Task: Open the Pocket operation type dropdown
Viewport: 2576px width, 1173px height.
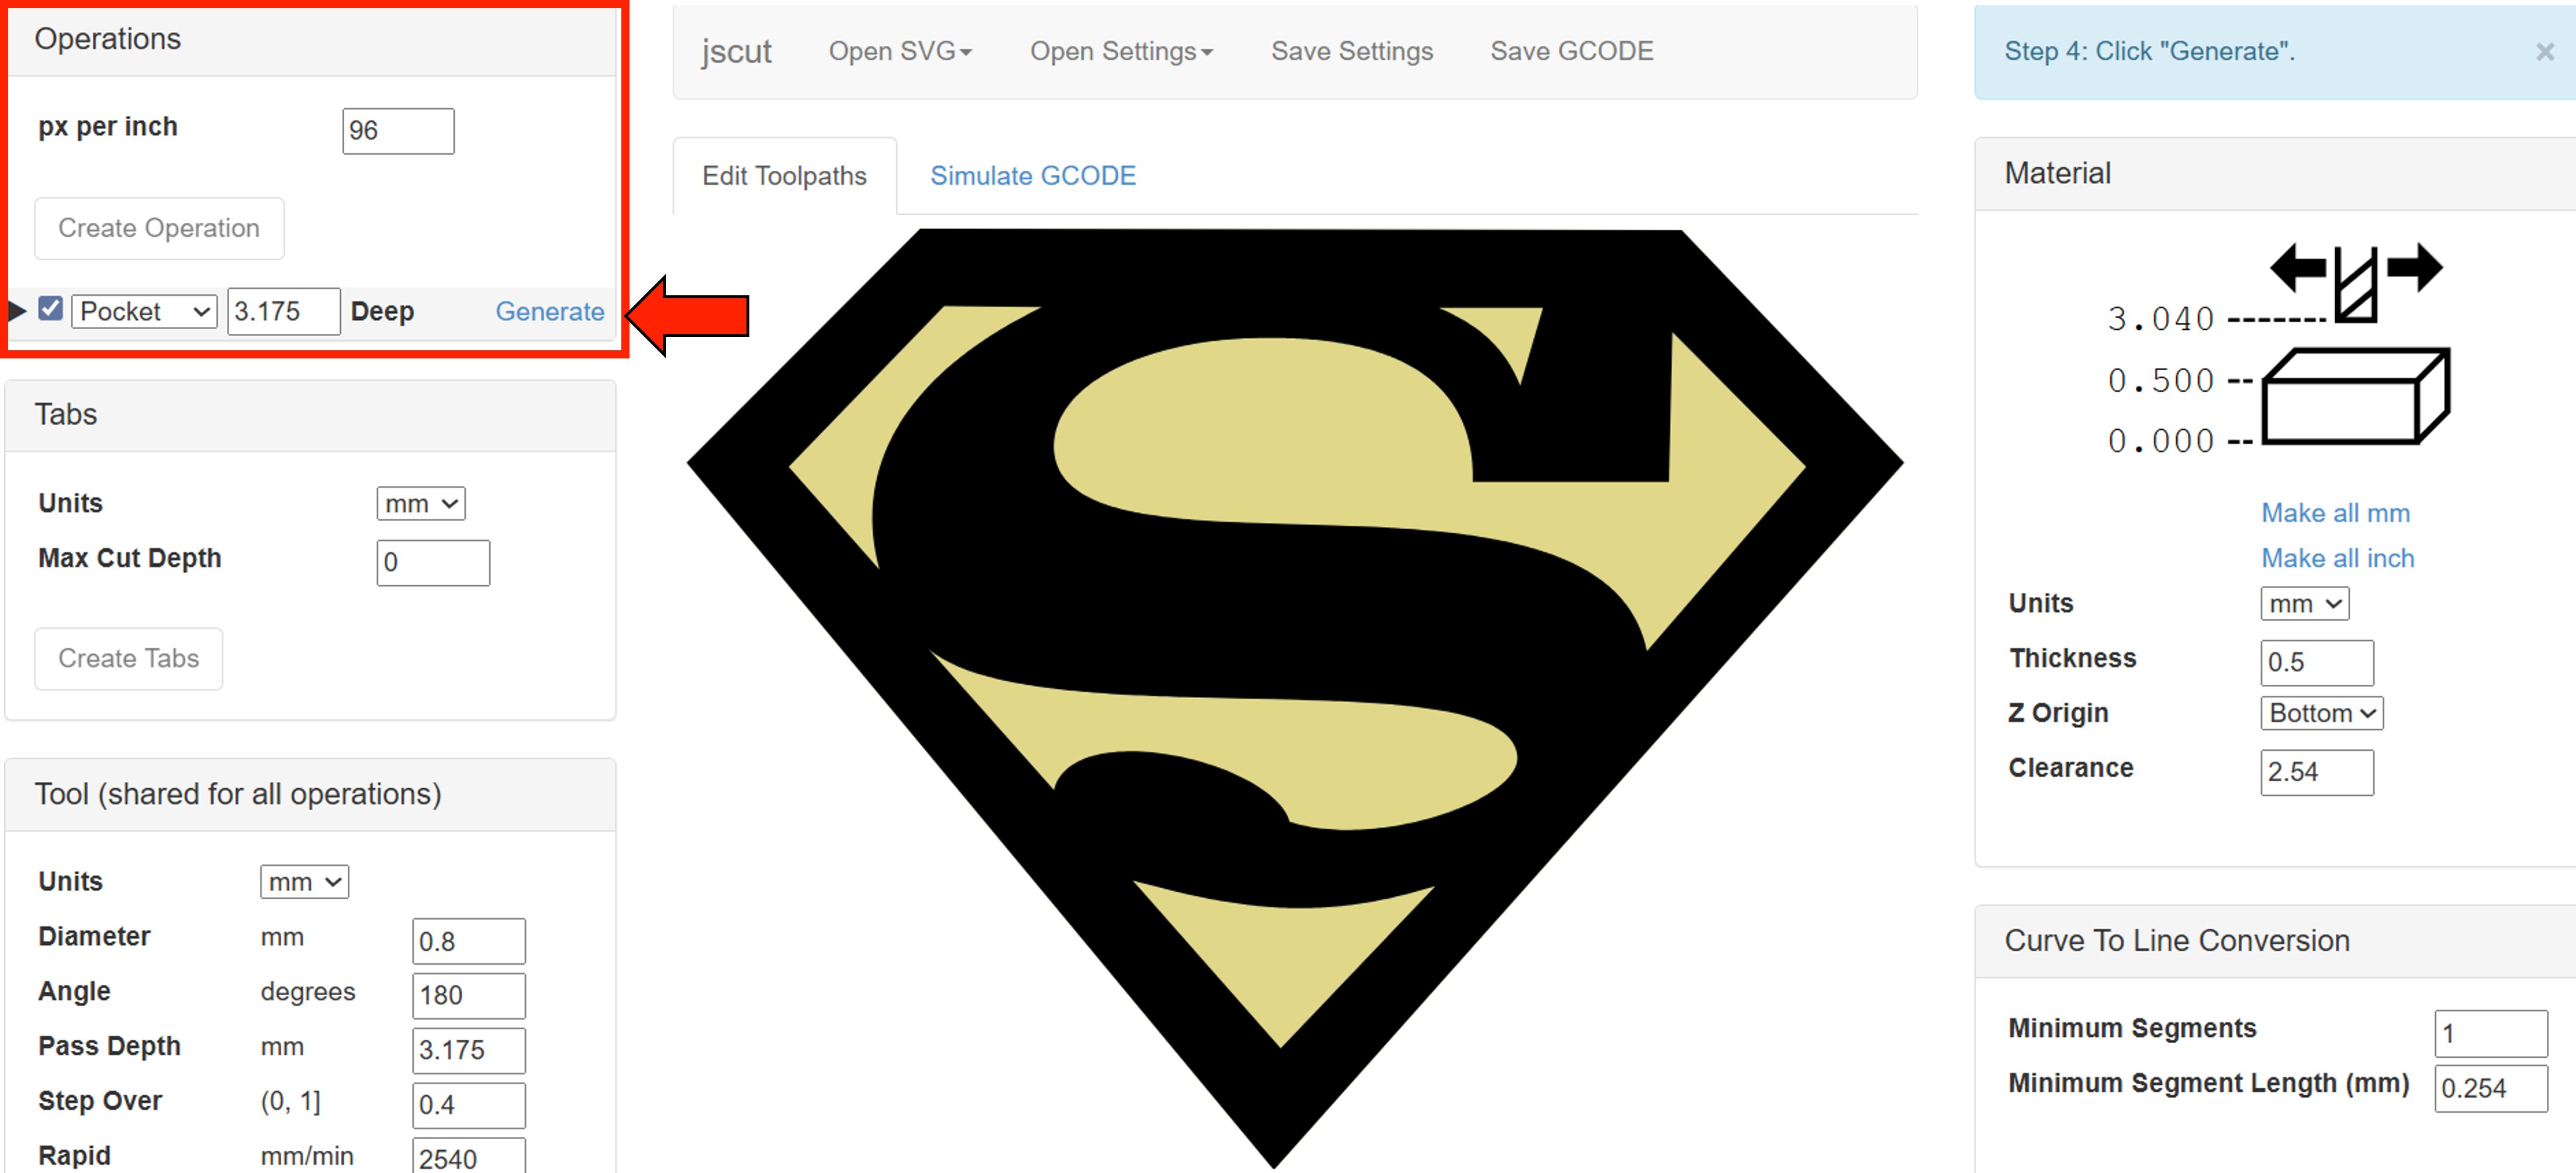Action: coord(145,312)
